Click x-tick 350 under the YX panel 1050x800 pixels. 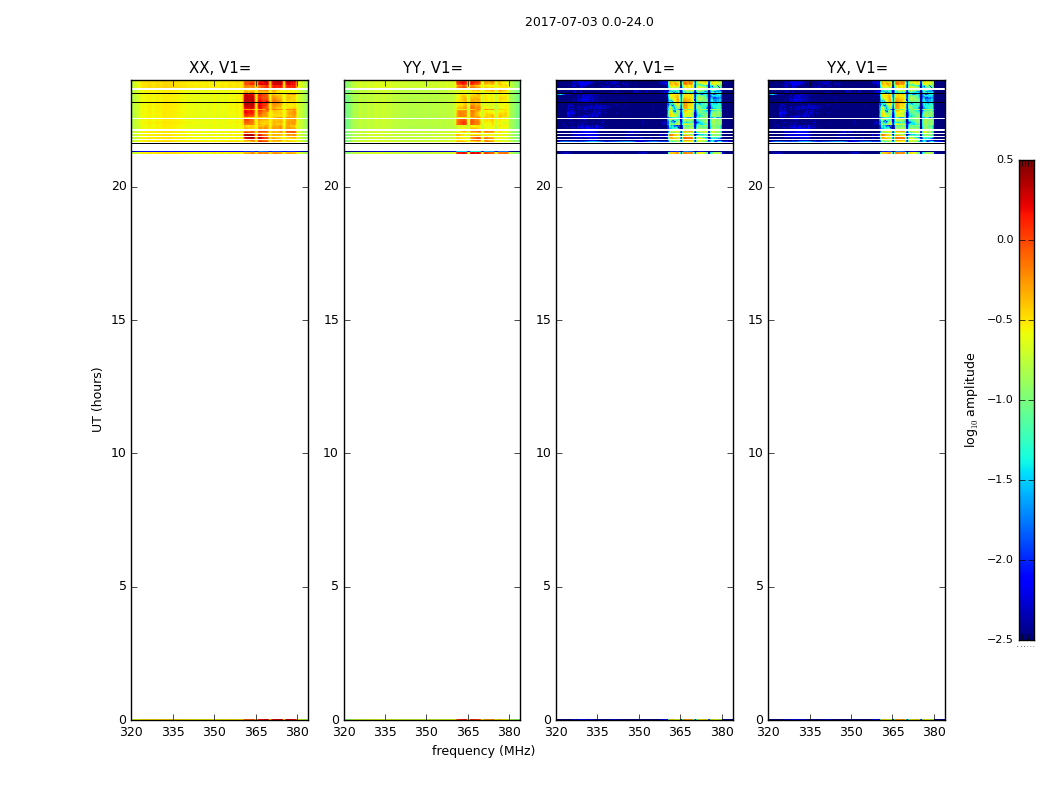[851, 732]
